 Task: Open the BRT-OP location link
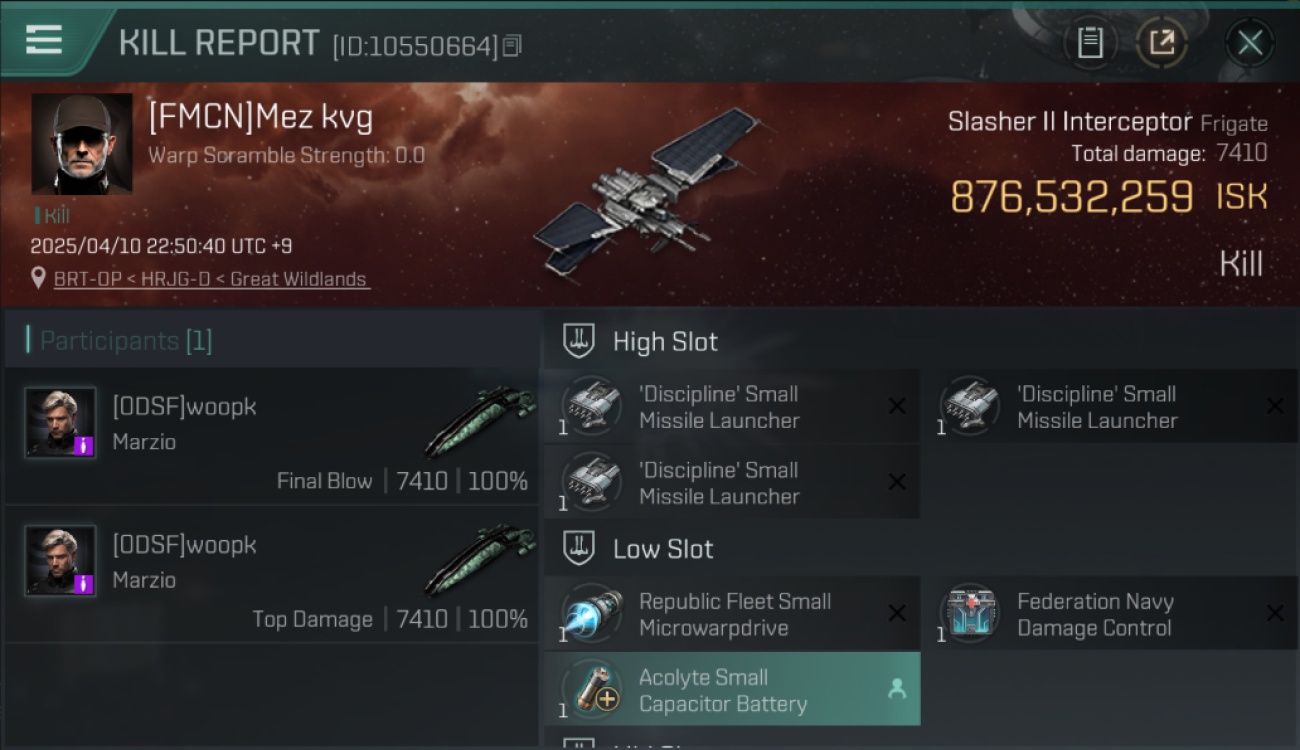(x=211, y=279)
